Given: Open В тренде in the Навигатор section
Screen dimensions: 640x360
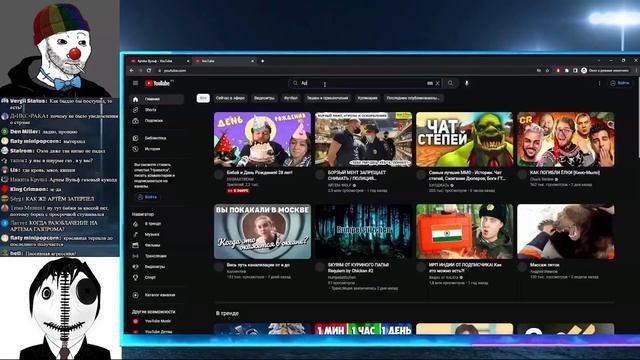Looking at the screenshot, I should 157,224.
